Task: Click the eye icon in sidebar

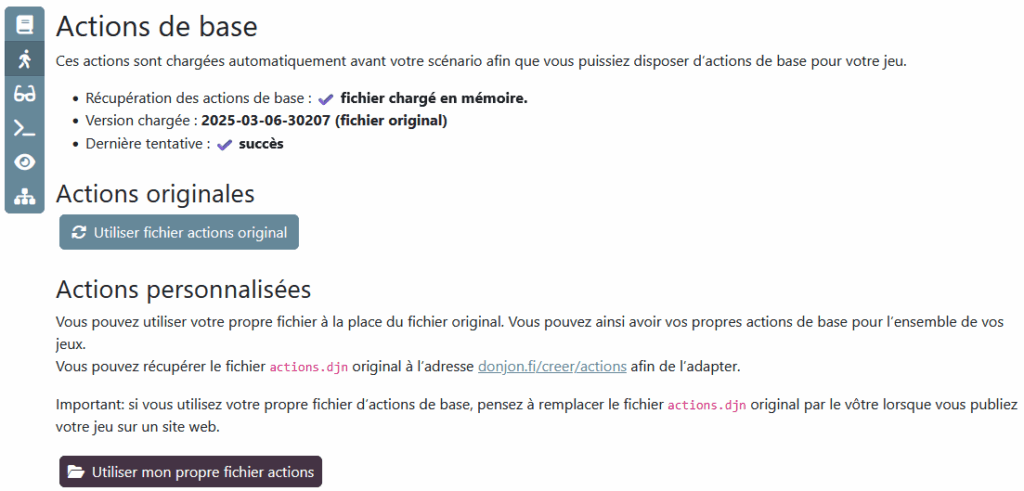Action: [25, 162]
